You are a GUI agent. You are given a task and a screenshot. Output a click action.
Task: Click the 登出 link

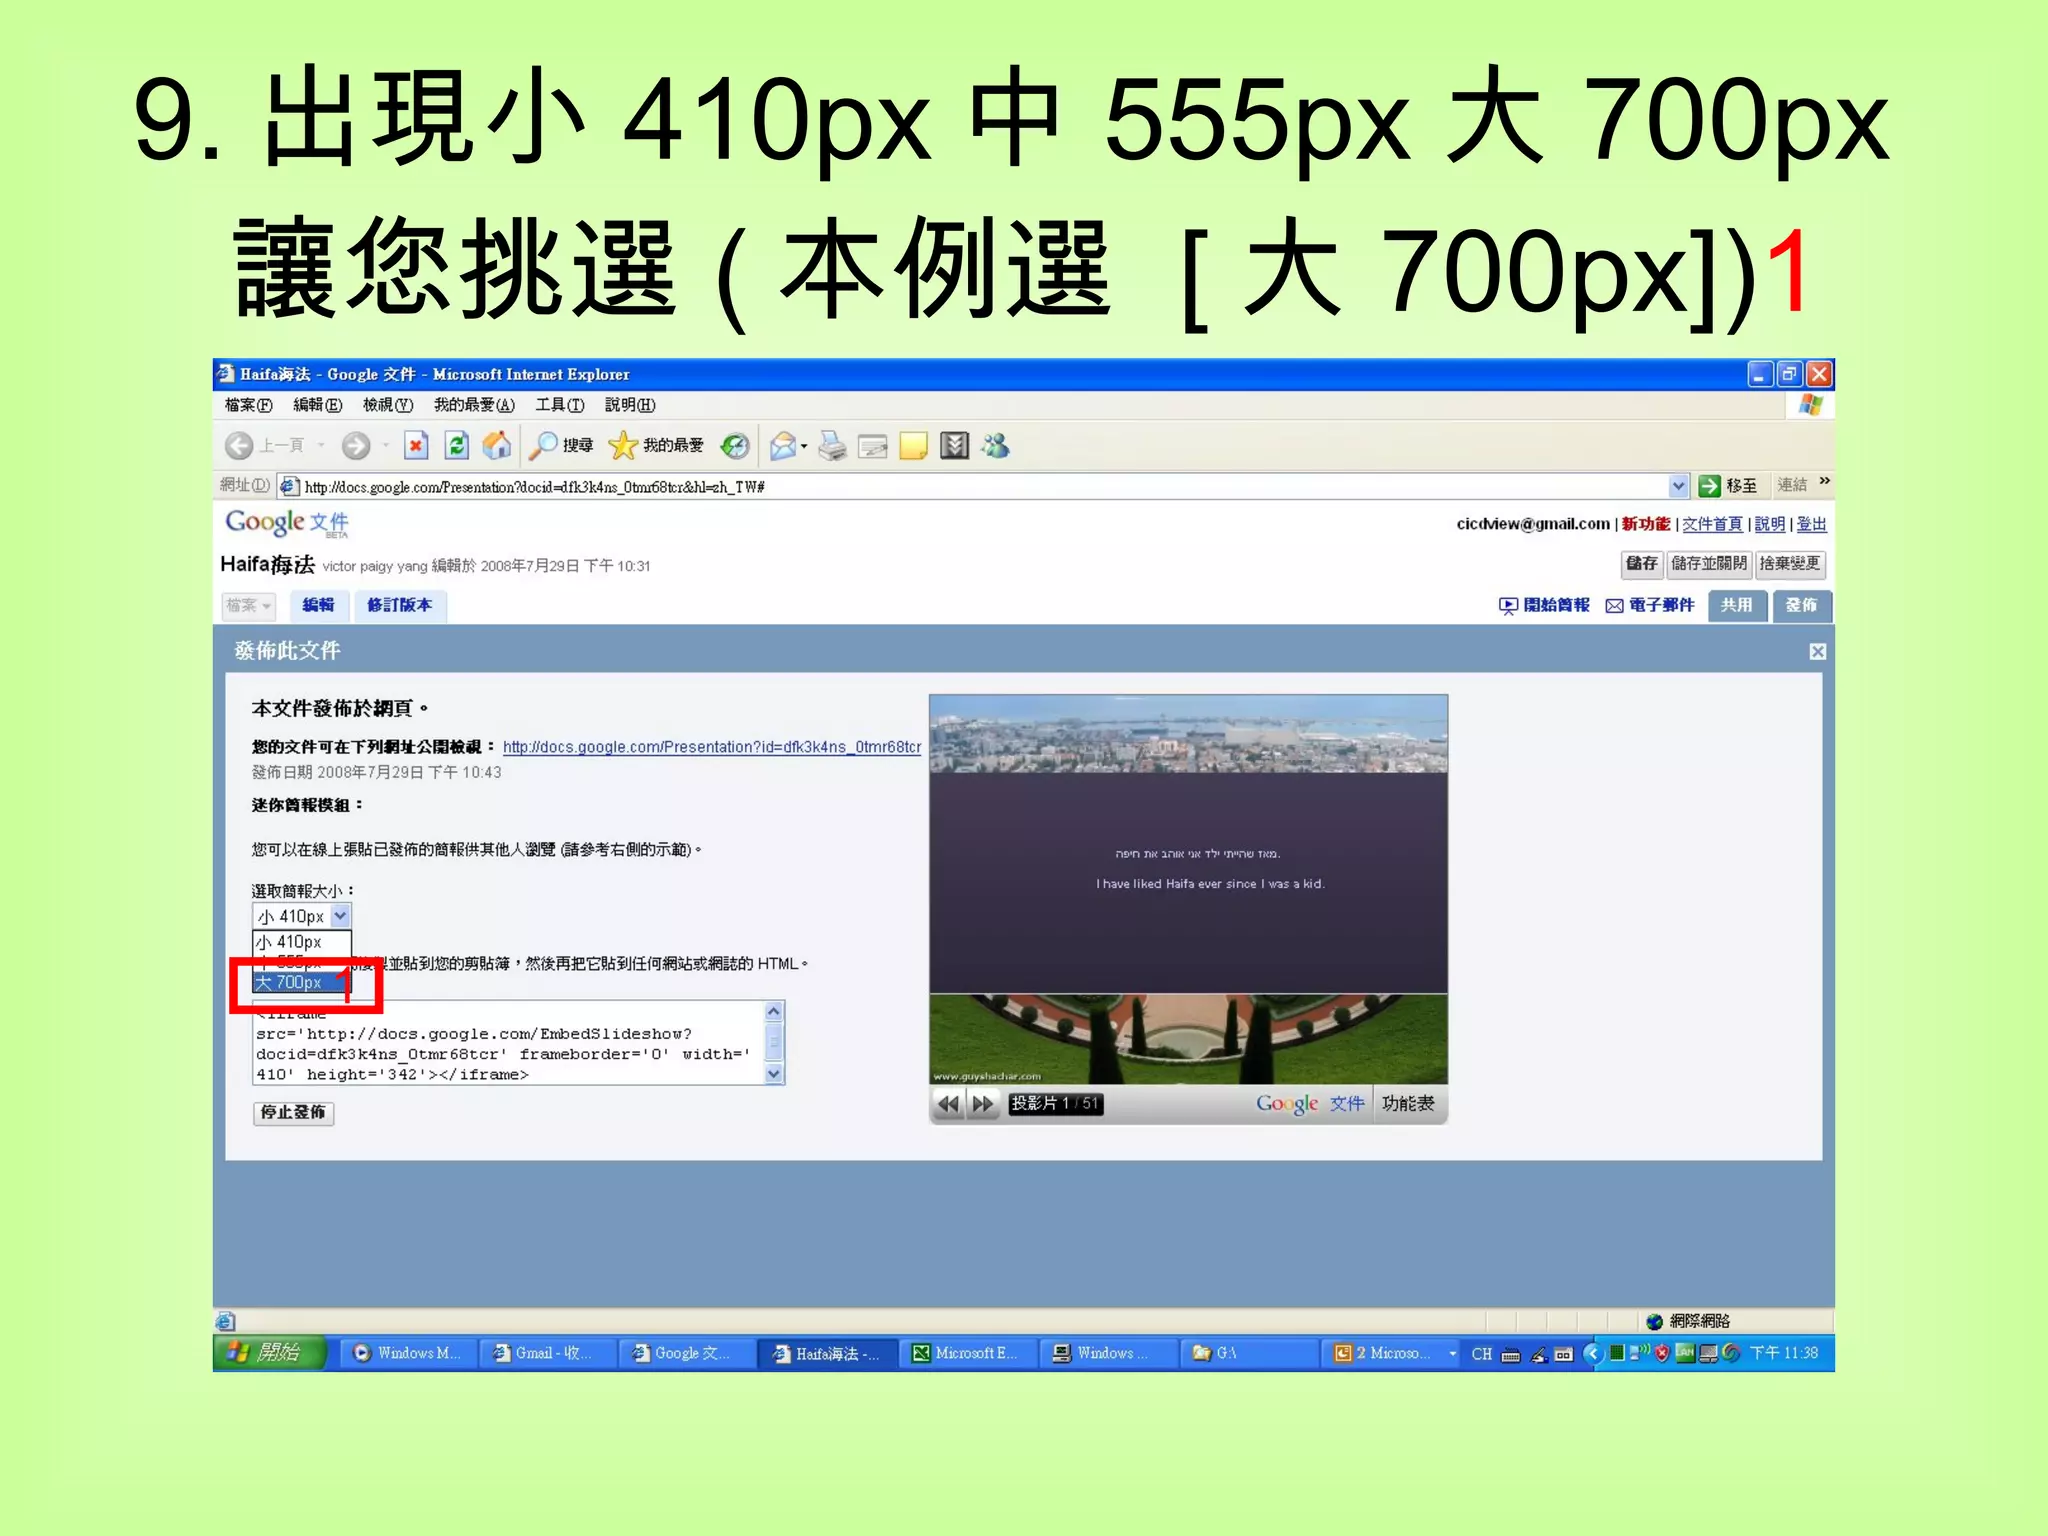pos(1812,524)
